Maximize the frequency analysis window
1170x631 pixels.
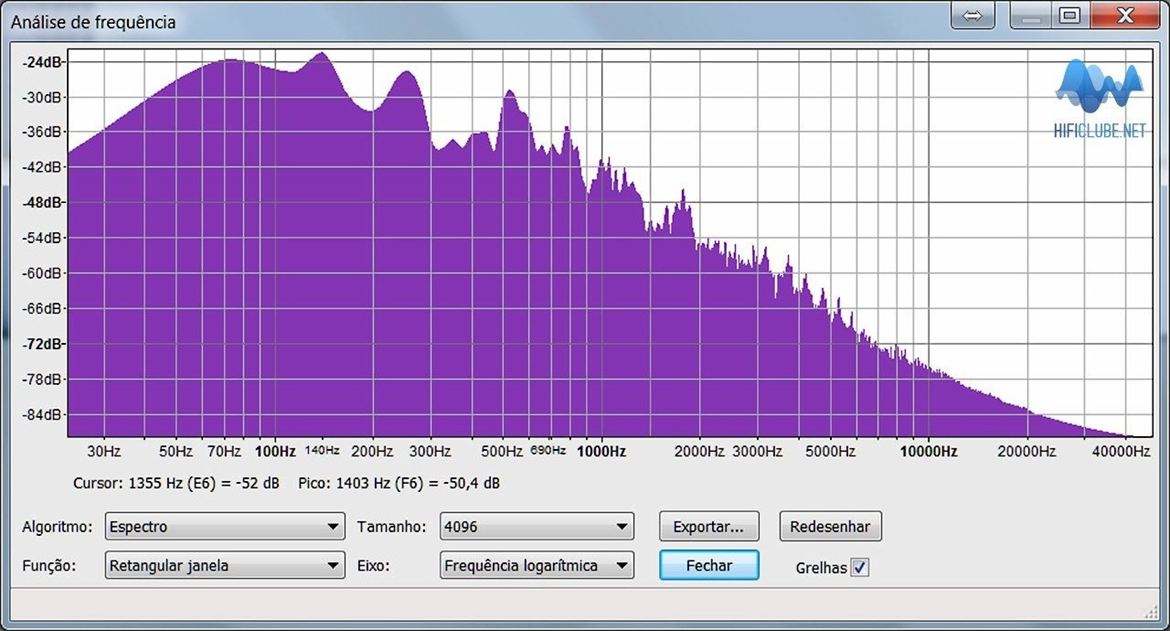click(1069, 16)
